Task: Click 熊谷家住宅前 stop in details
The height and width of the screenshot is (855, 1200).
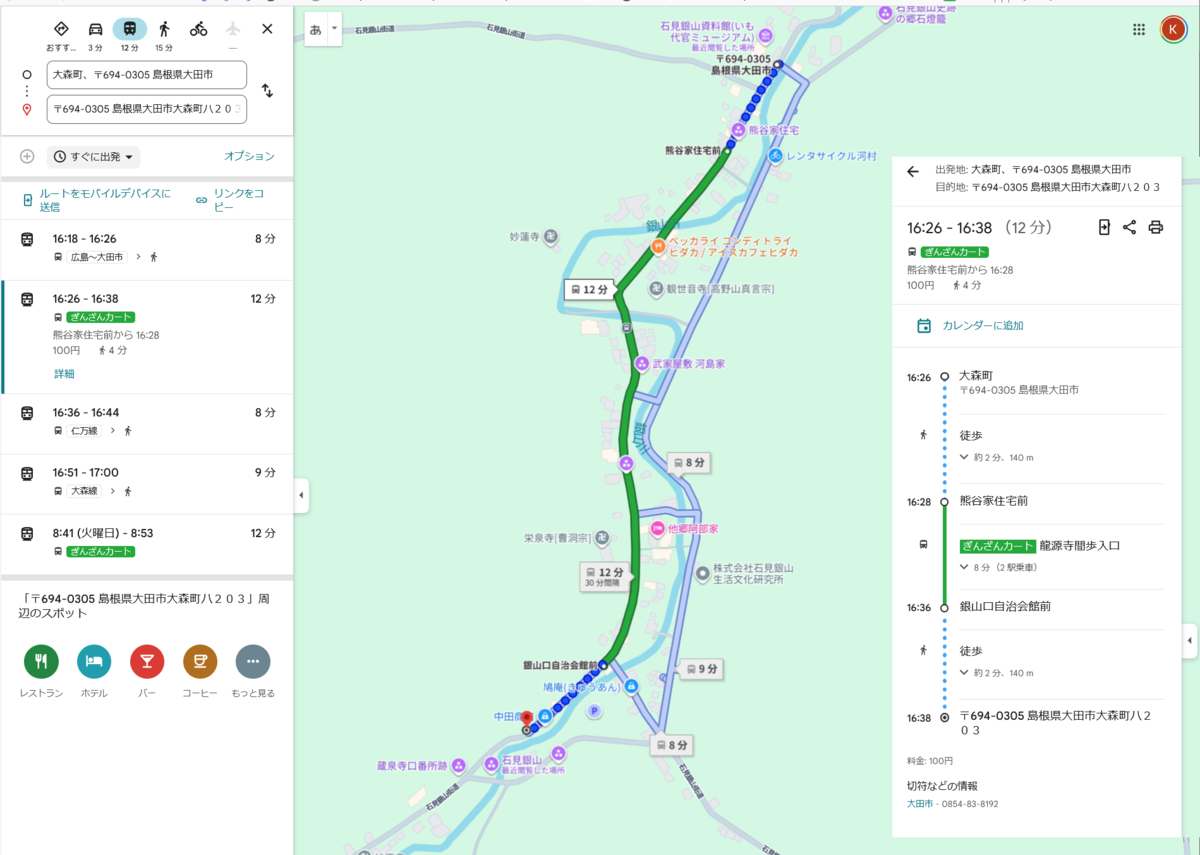Action: (x=993, y=500)
